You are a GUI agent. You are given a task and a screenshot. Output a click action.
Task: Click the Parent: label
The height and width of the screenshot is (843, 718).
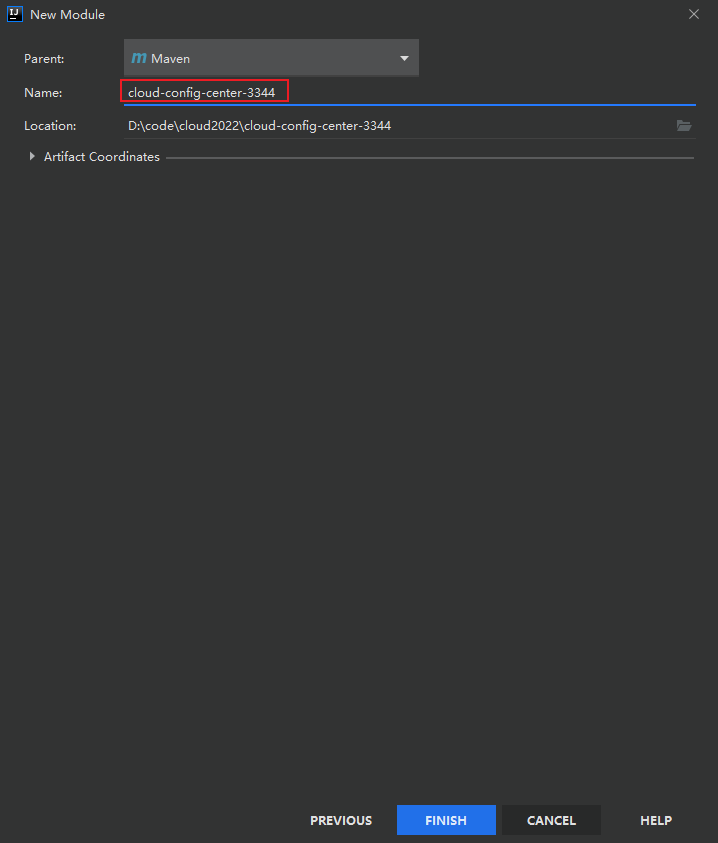pos(44,59)
